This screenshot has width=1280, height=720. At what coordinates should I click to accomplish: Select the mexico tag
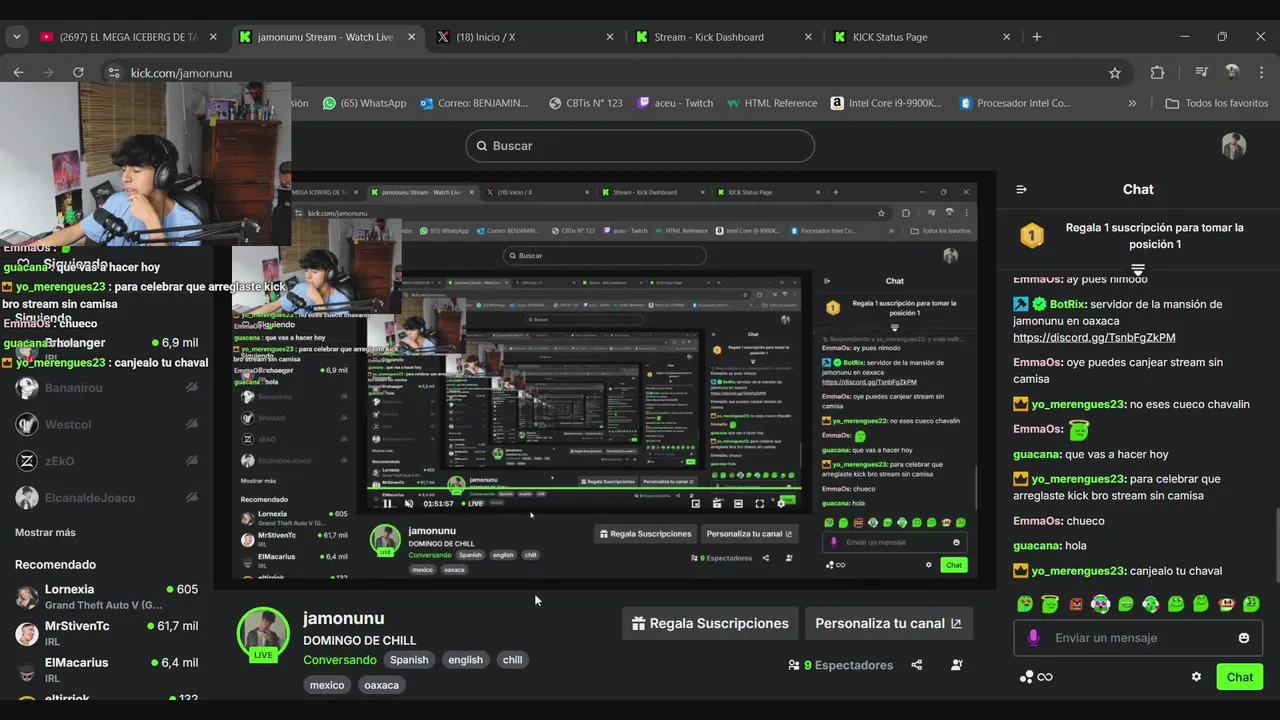[327, 685]
